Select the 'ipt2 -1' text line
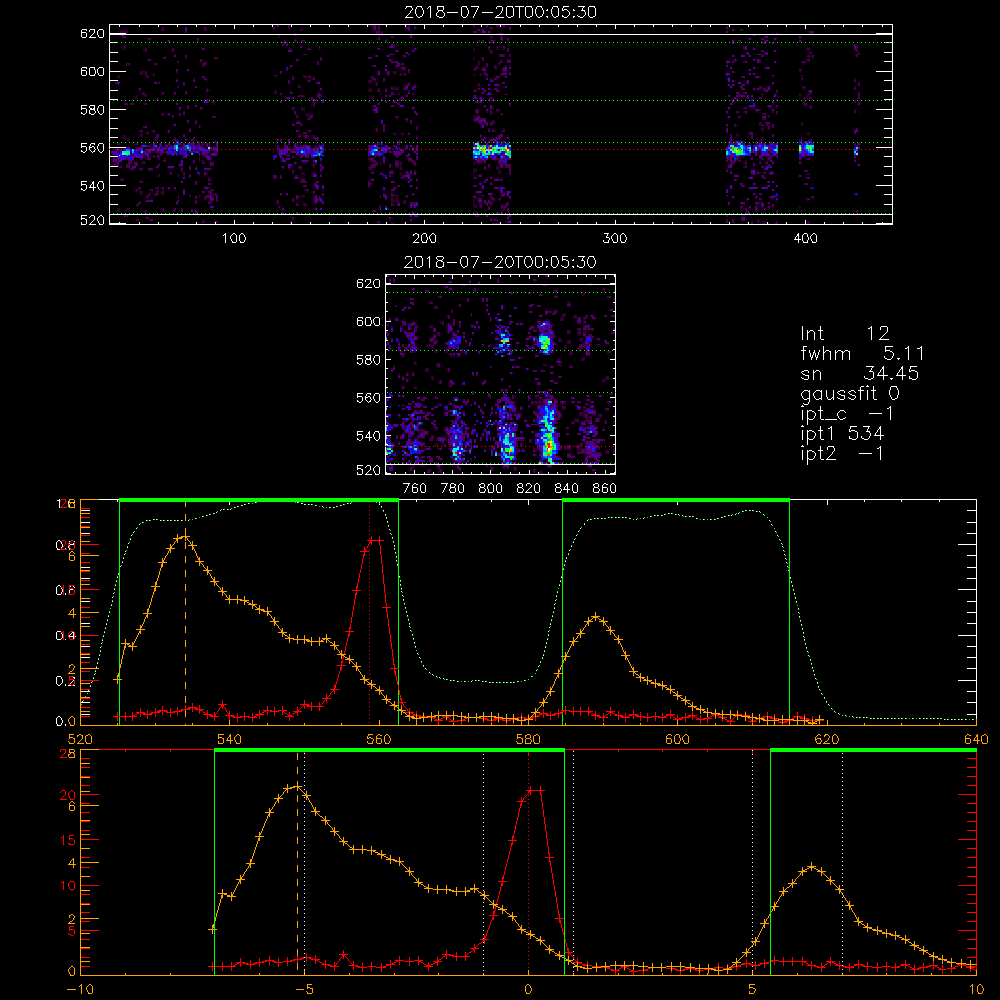The image size is (1000, 1000). [842, 453]
